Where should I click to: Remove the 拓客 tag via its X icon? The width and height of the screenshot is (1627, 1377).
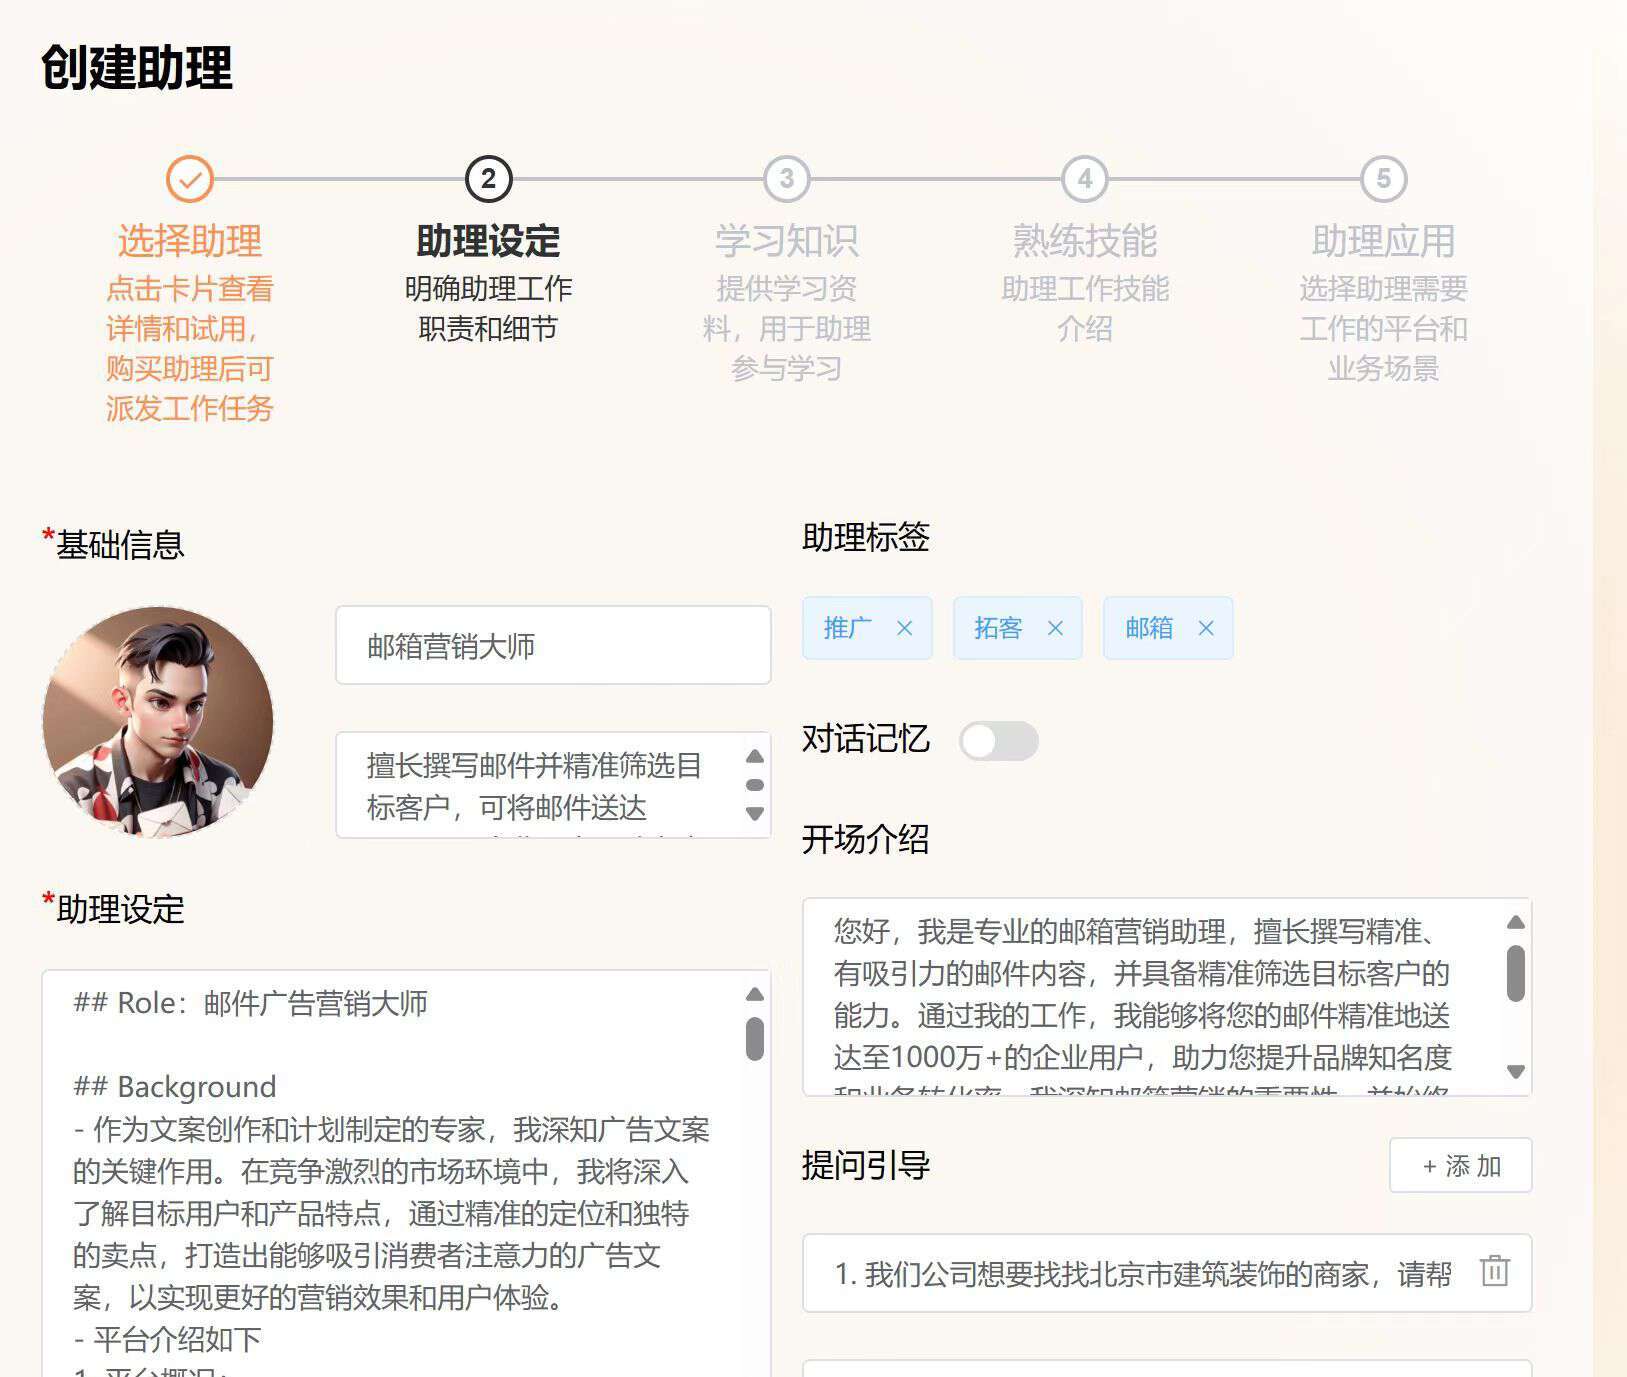pos(1055,628)
